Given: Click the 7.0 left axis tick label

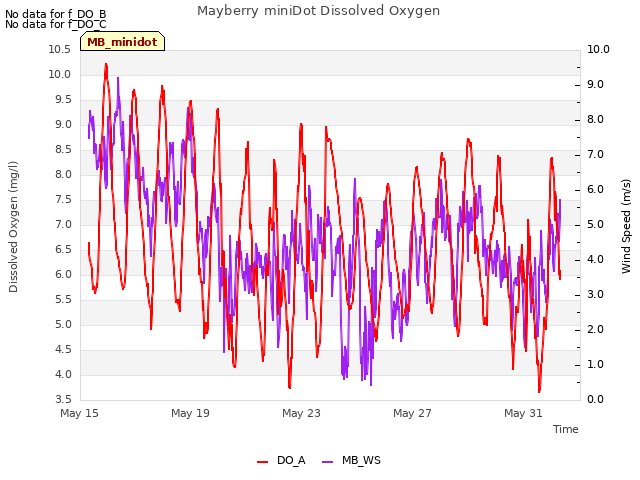Looking at the screenshot, I should (63, 225).
